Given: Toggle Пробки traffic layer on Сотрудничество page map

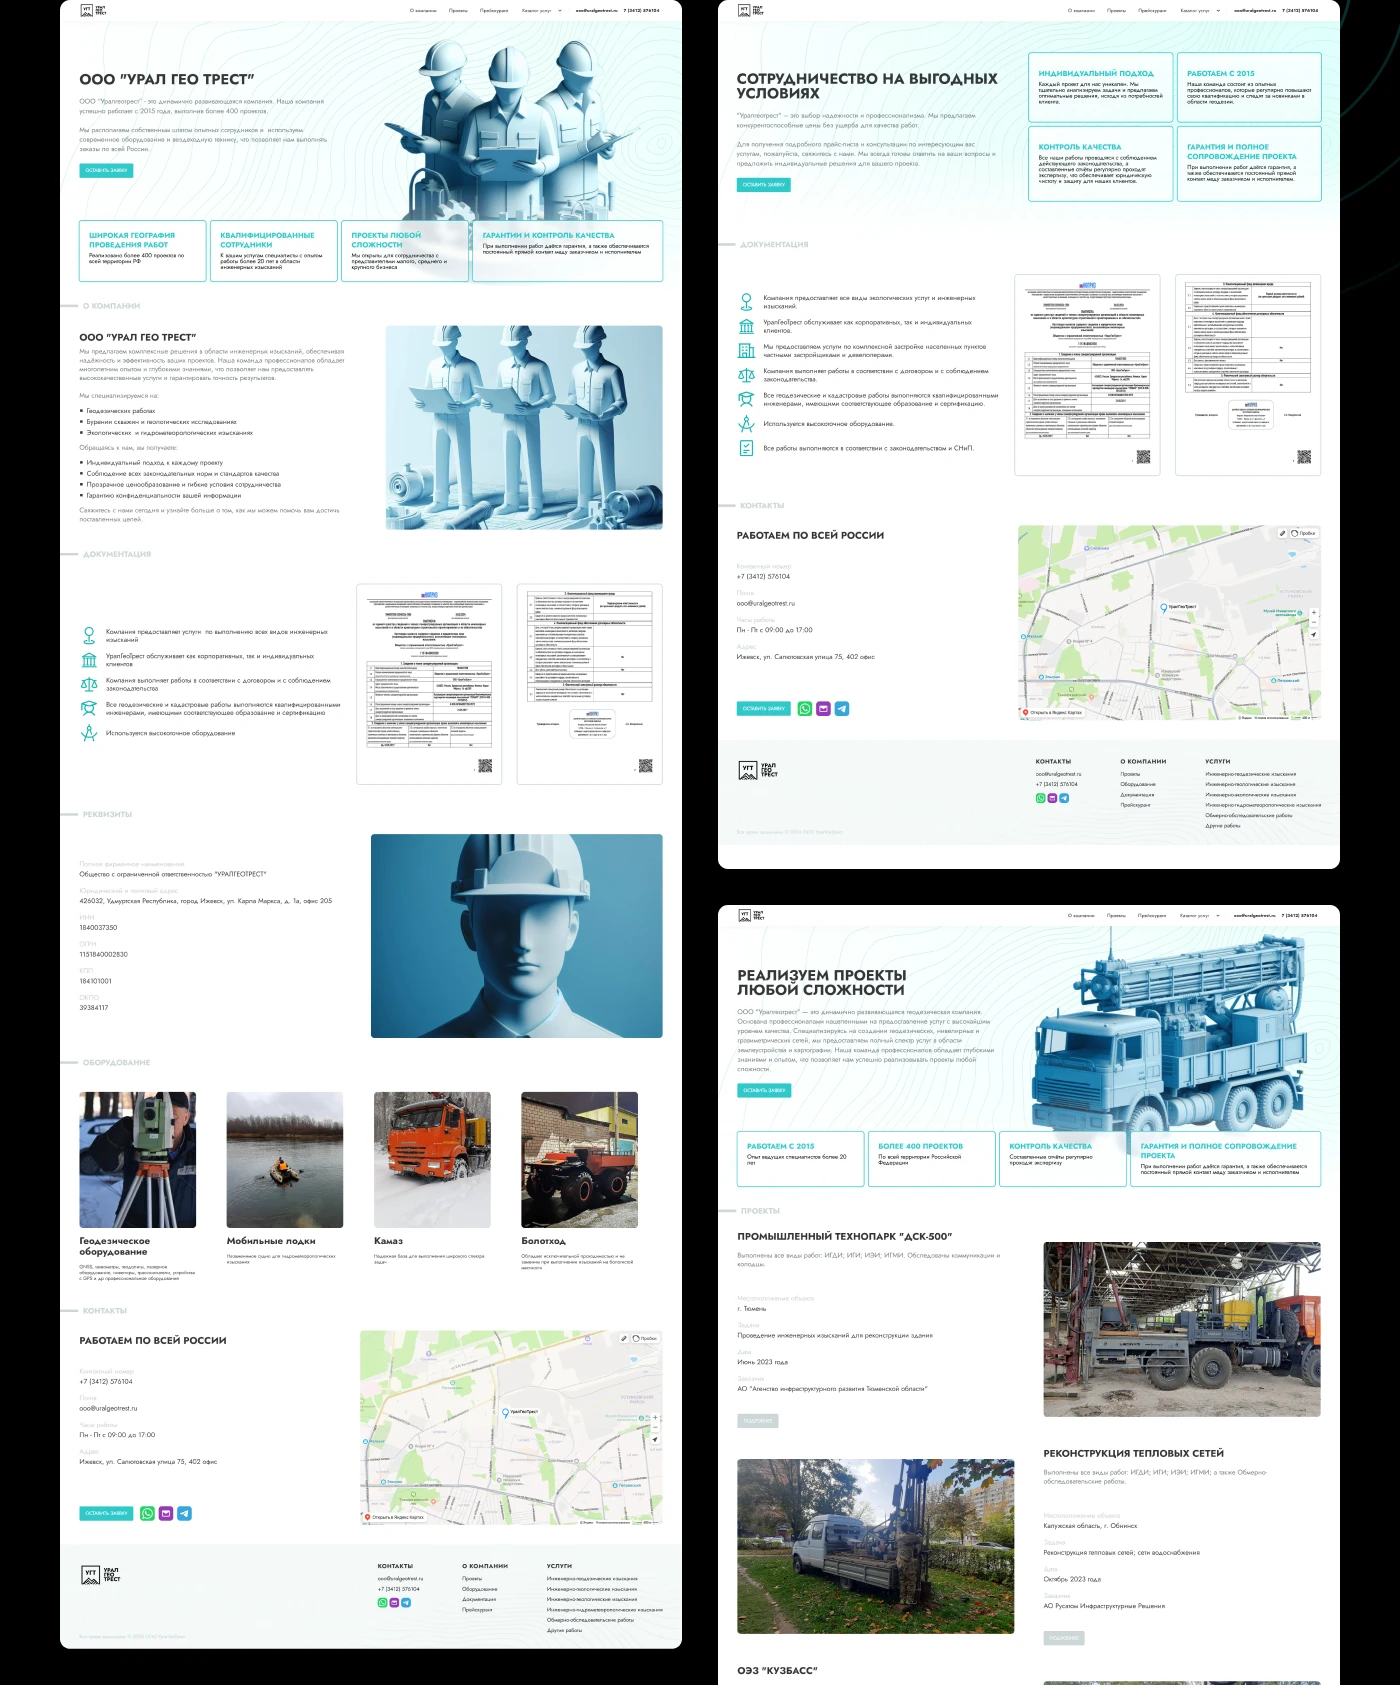Looking at the screenshot, I should (x=1303, y=533).
